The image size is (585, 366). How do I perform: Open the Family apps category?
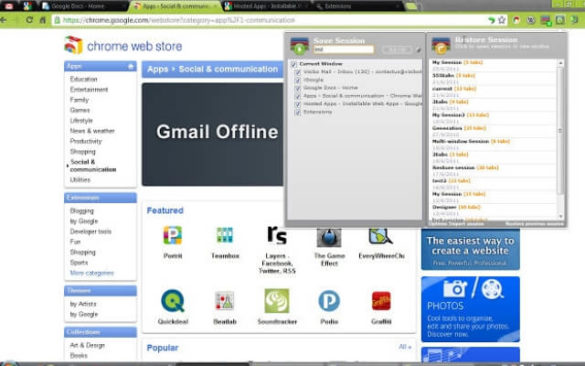point(79,100)
